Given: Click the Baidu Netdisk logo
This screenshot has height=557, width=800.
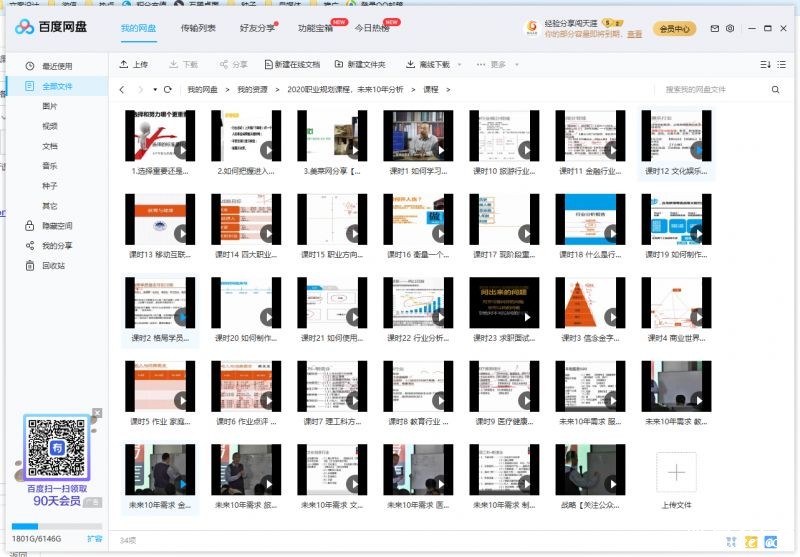Looking at the screenshot, I should [x=51, y=27].
